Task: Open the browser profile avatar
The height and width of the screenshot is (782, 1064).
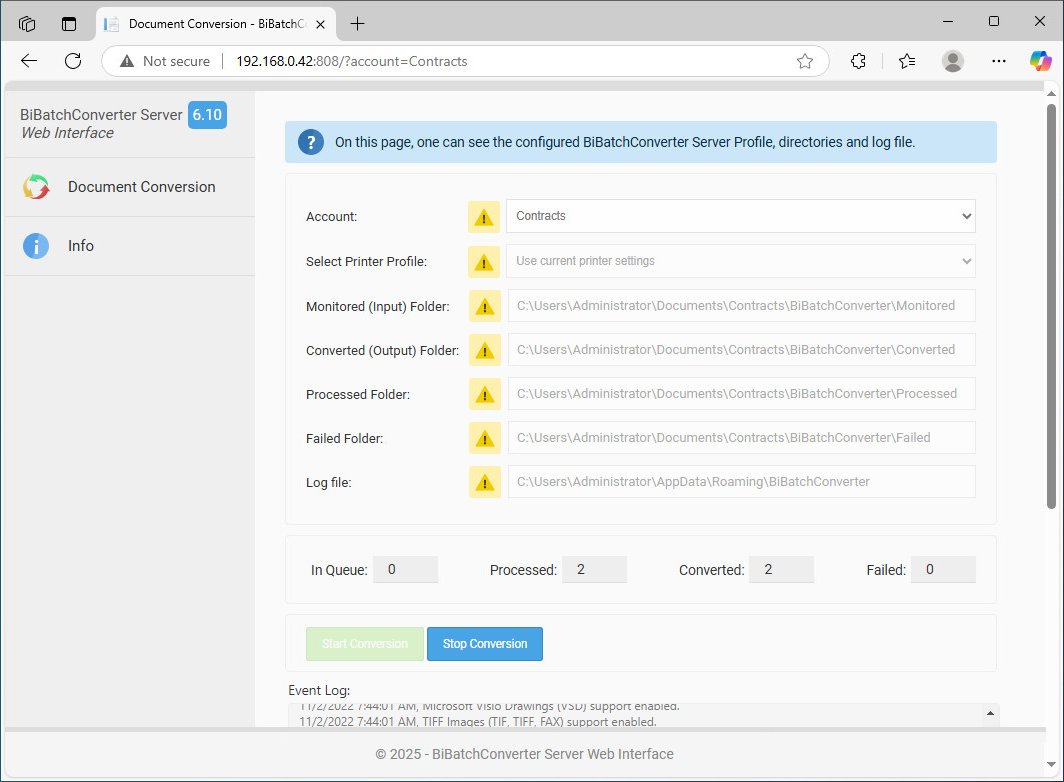Action: [x=953, y=61]
